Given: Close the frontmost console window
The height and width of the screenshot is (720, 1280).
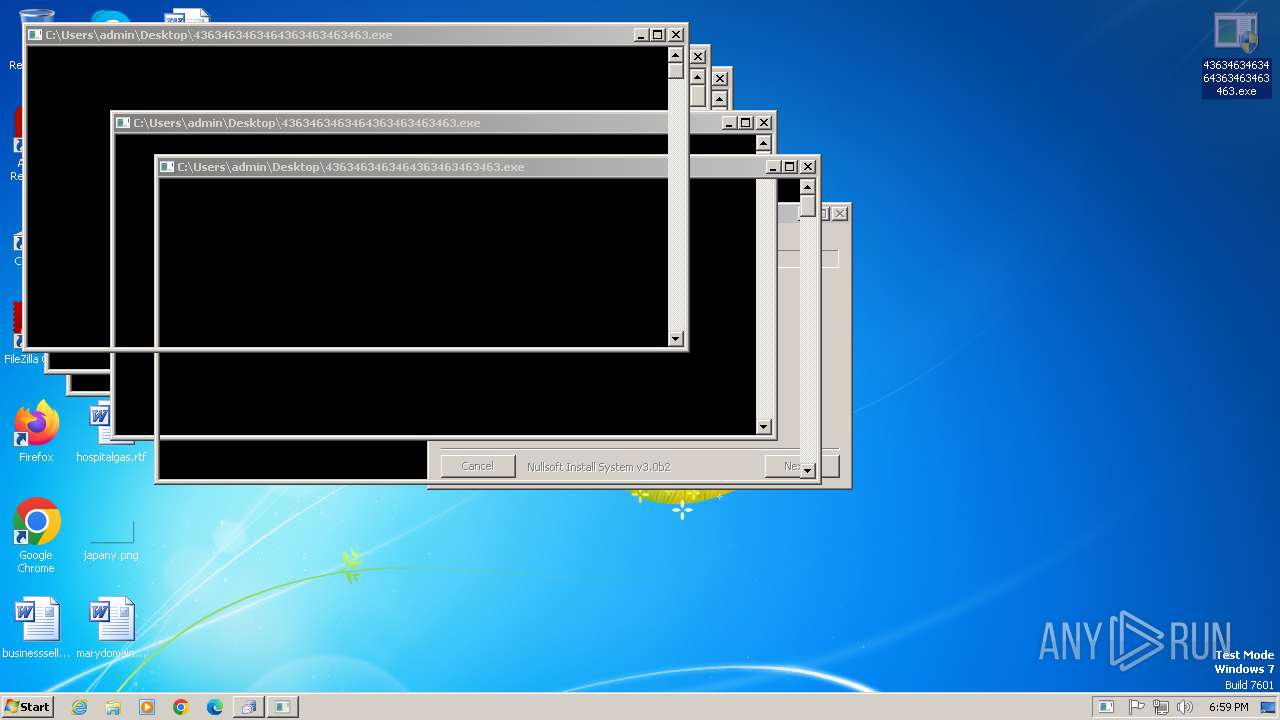Looking at the screenshot, I should [x=808, y=167].
